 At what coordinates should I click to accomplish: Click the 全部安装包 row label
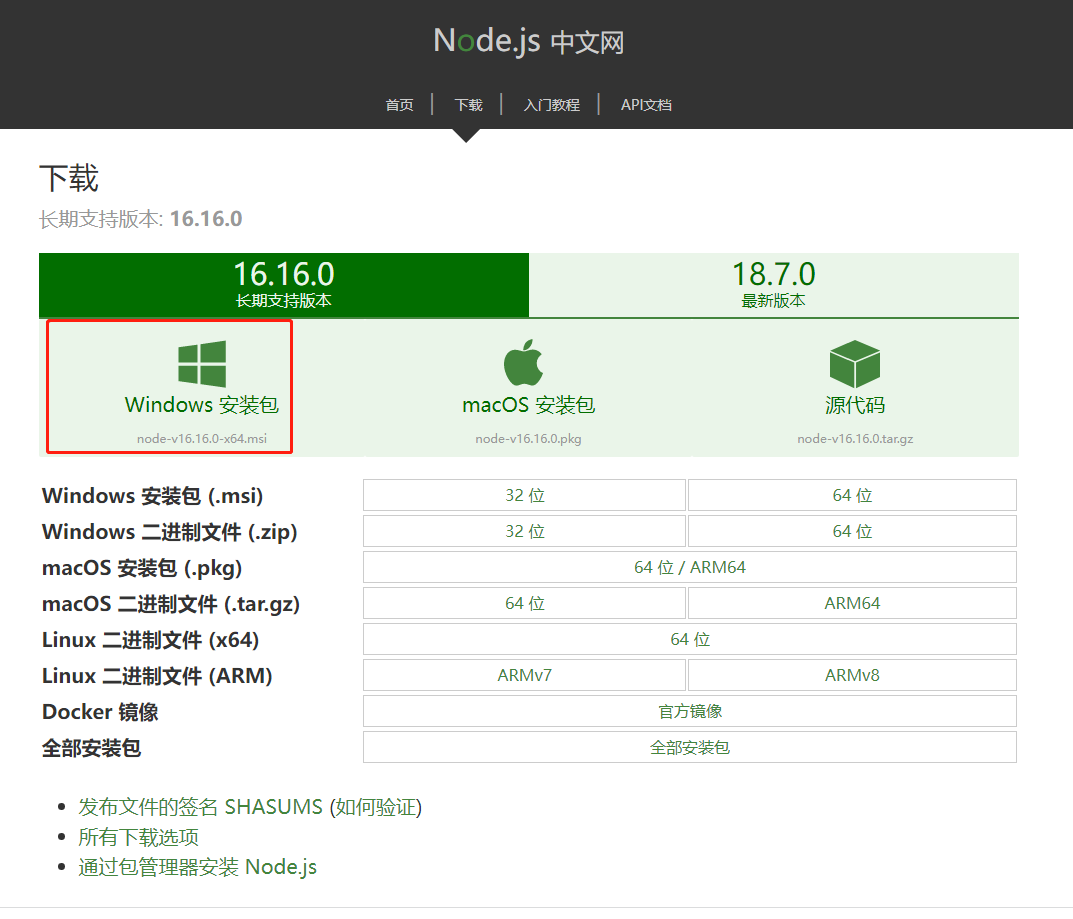click(x=92, y=748)
